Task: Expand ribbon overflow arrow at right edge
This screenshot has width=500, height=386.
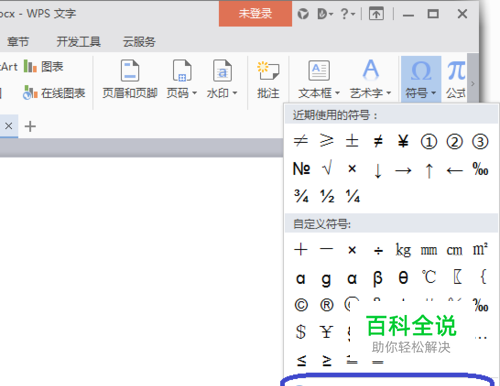Action: coord(473,84)
